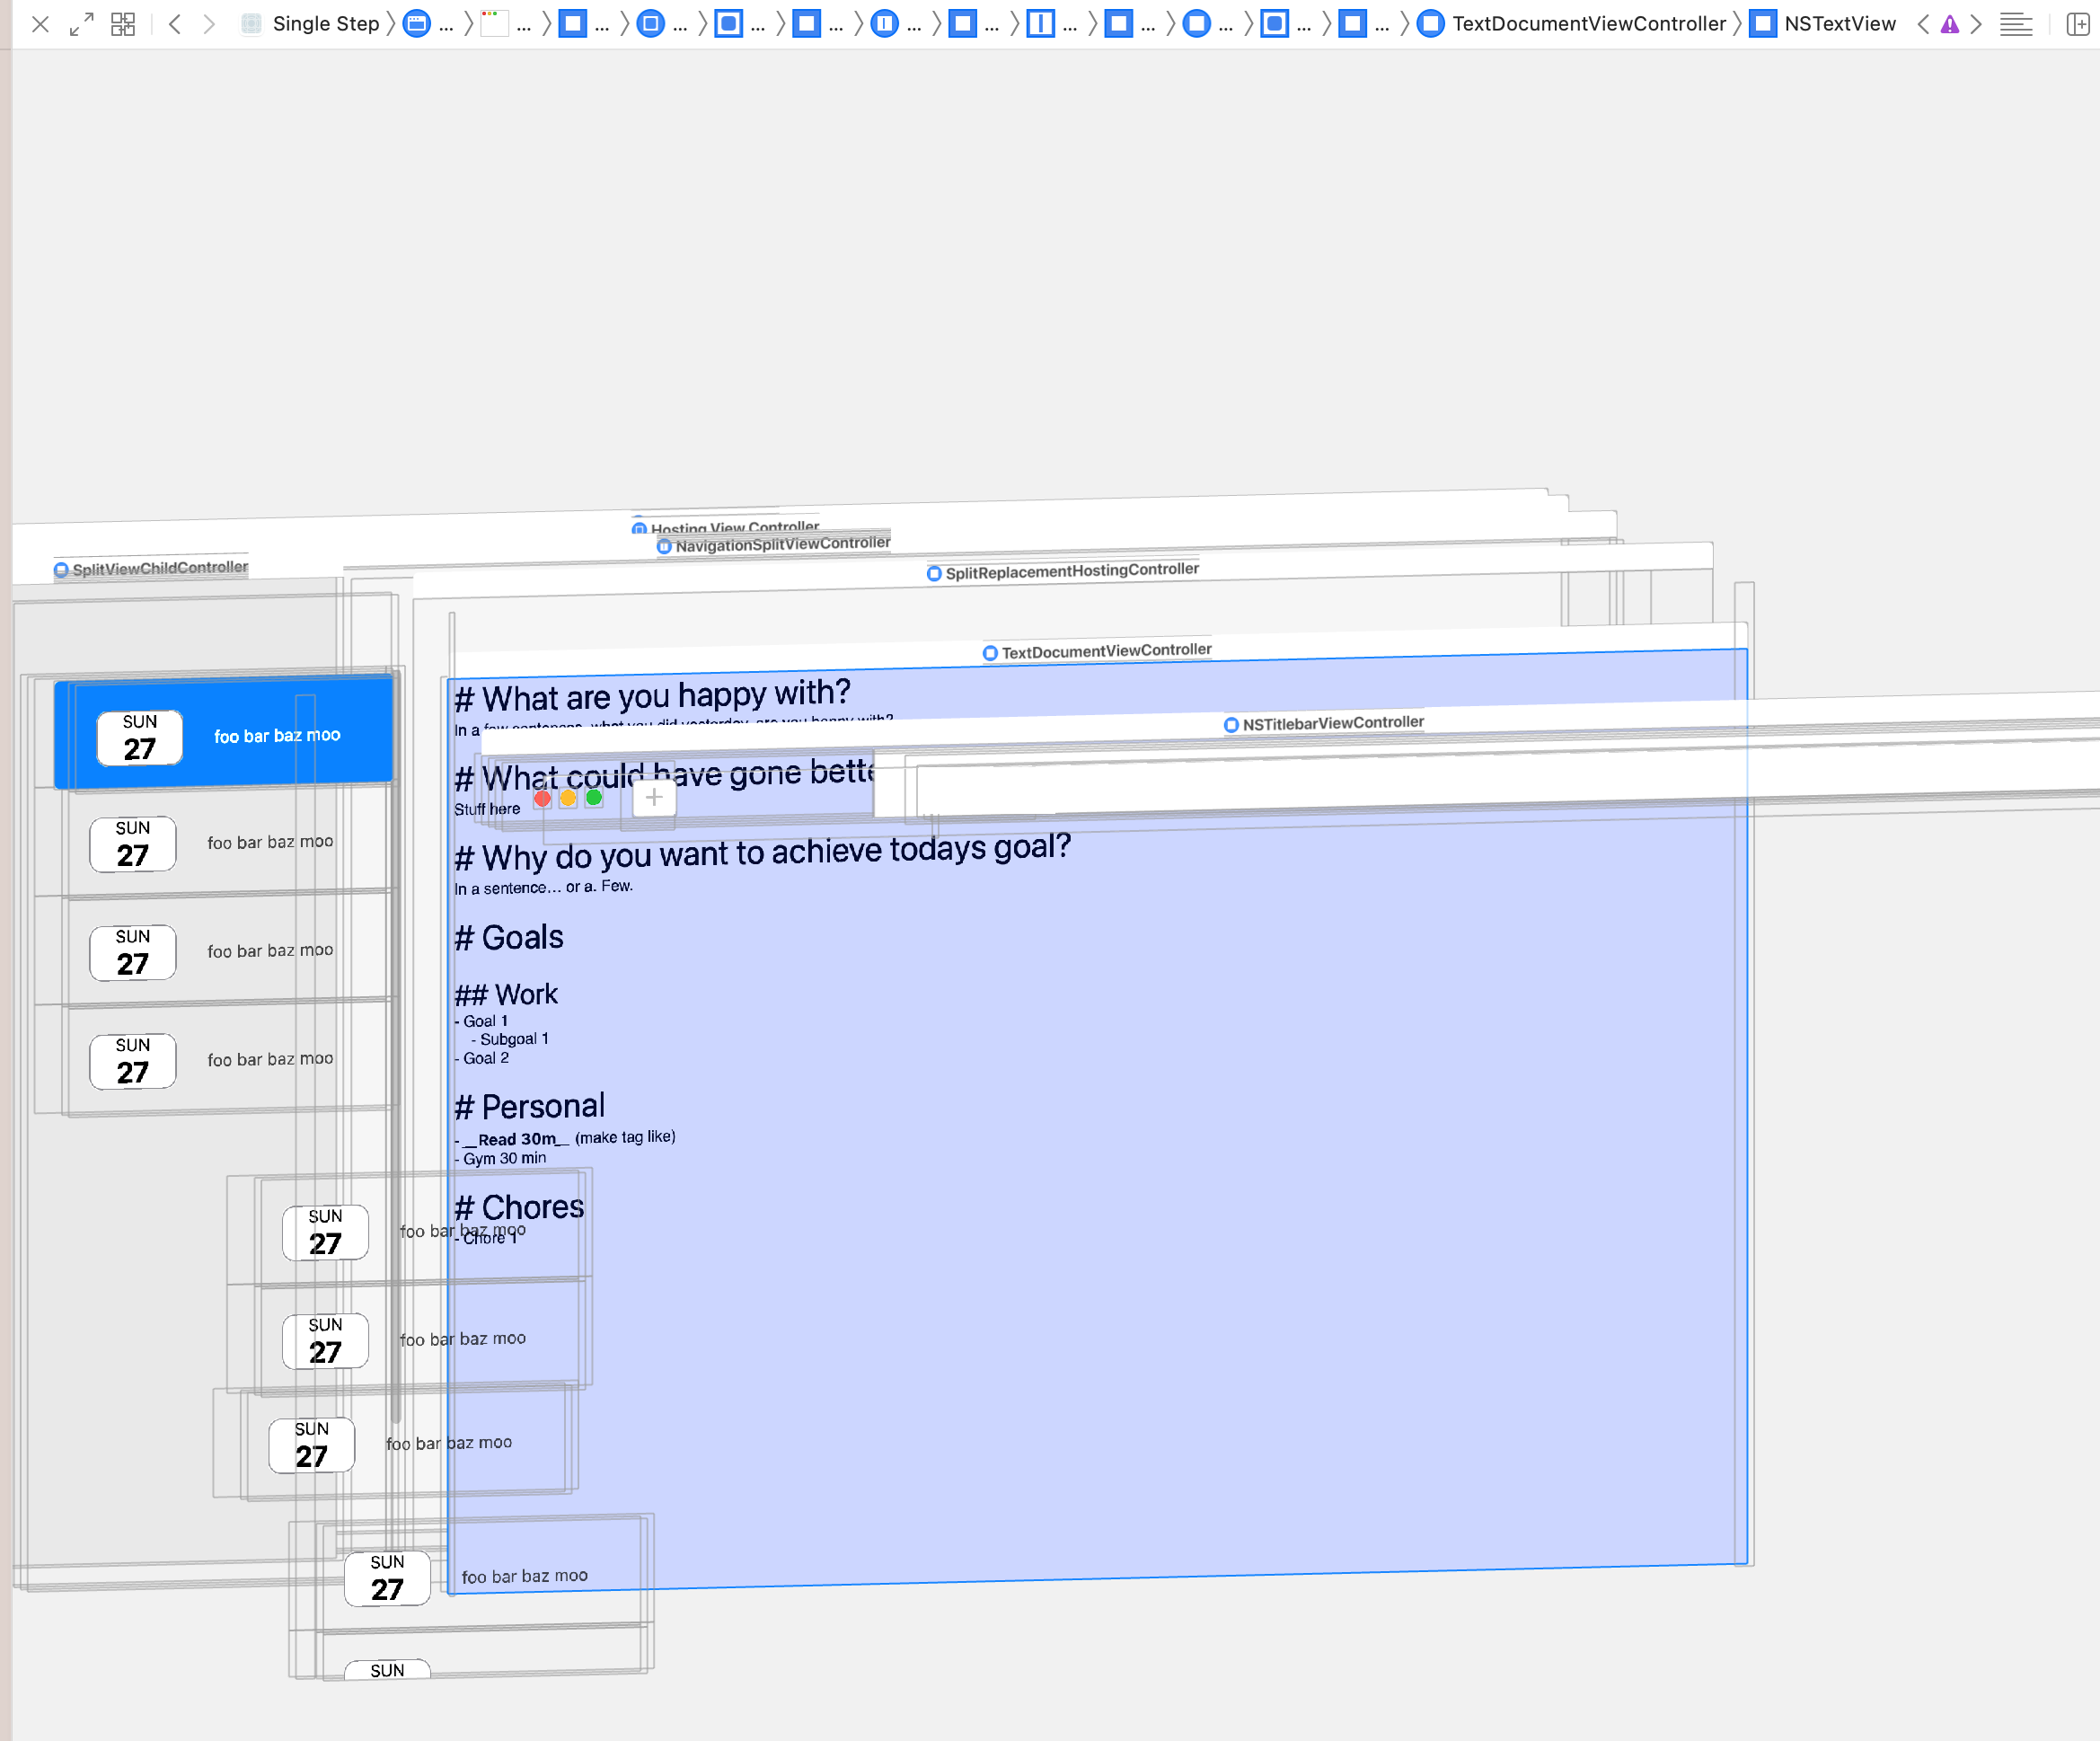Viewport: 2100px width, 1741px height.
Task: Click the black rectangle in titlebar
Action: point(986,790)
